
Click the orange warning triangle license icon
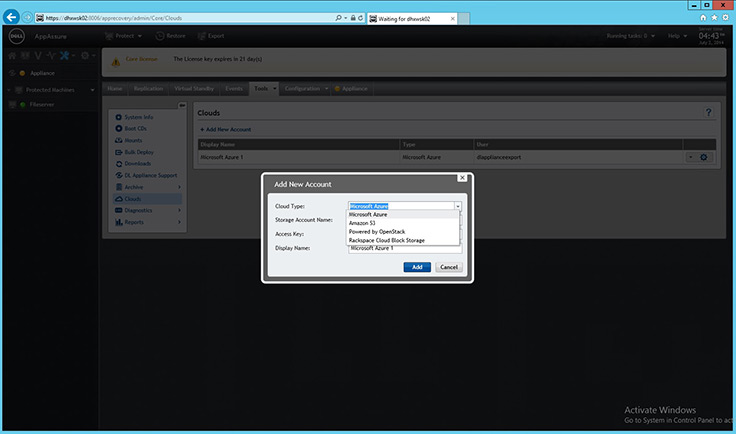(115, 62)
